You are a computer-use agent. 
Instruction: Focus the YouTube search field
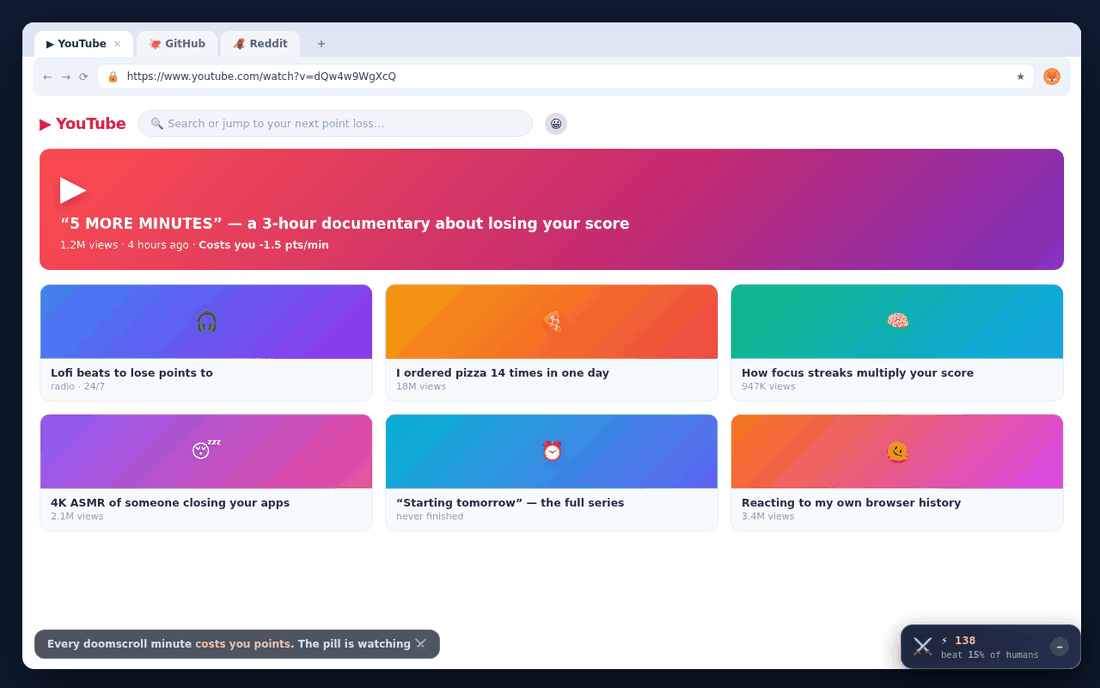tap(335, 123)
